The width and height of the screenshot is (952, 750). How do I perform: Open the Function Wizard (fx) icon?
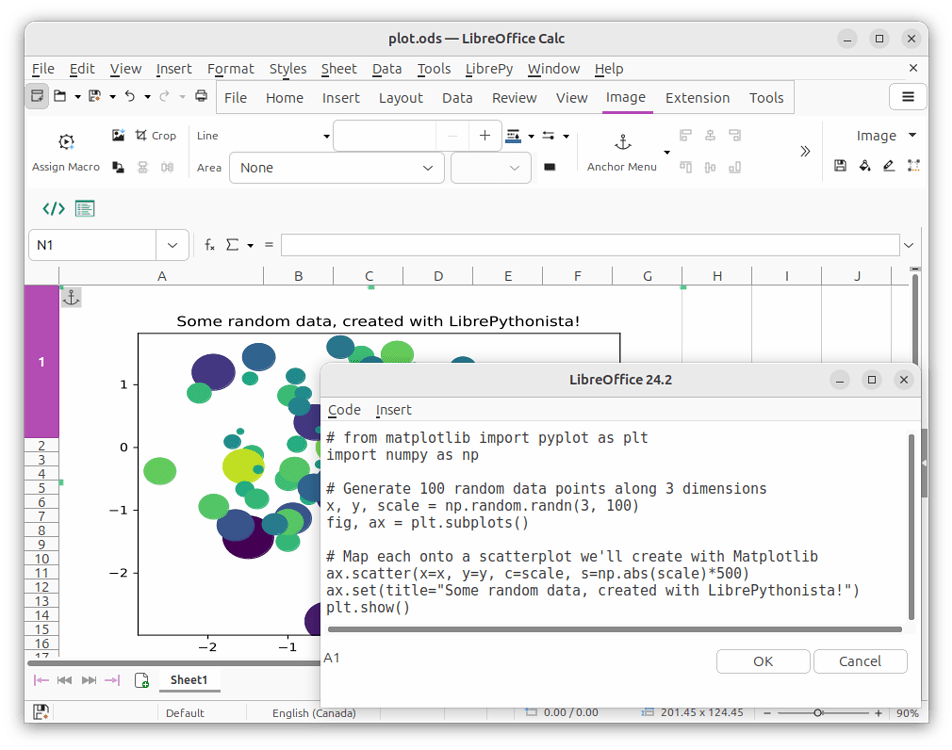[209, 244]
